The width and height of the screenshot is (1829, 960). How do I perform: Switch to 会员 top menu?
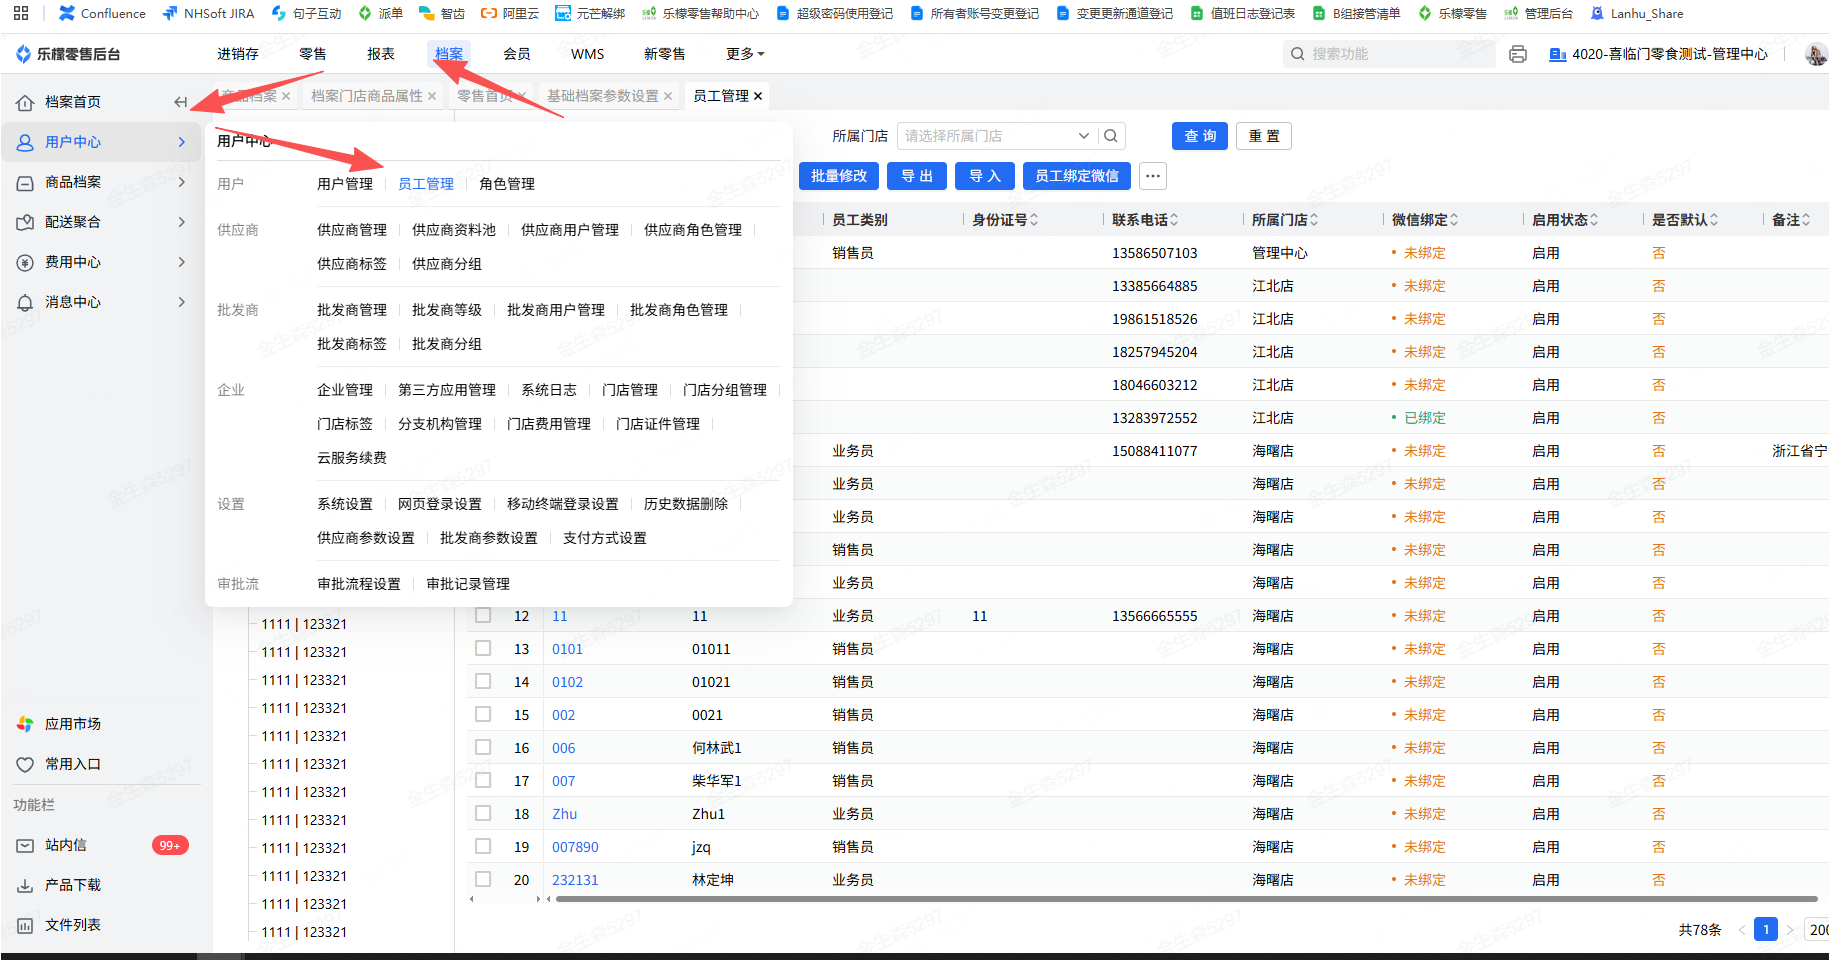click(517, 54)
